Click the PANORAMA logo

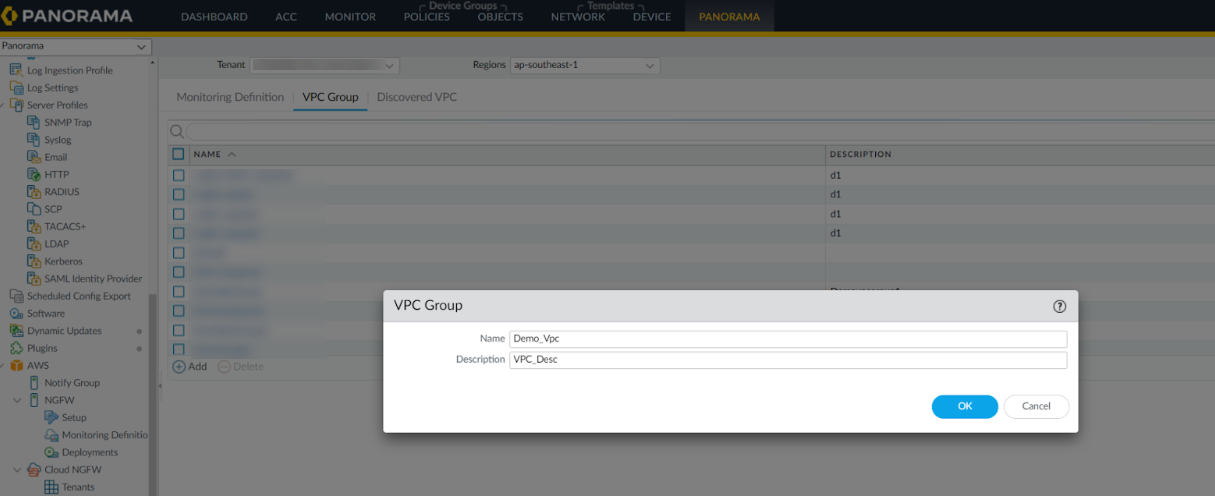coord(67,17)
